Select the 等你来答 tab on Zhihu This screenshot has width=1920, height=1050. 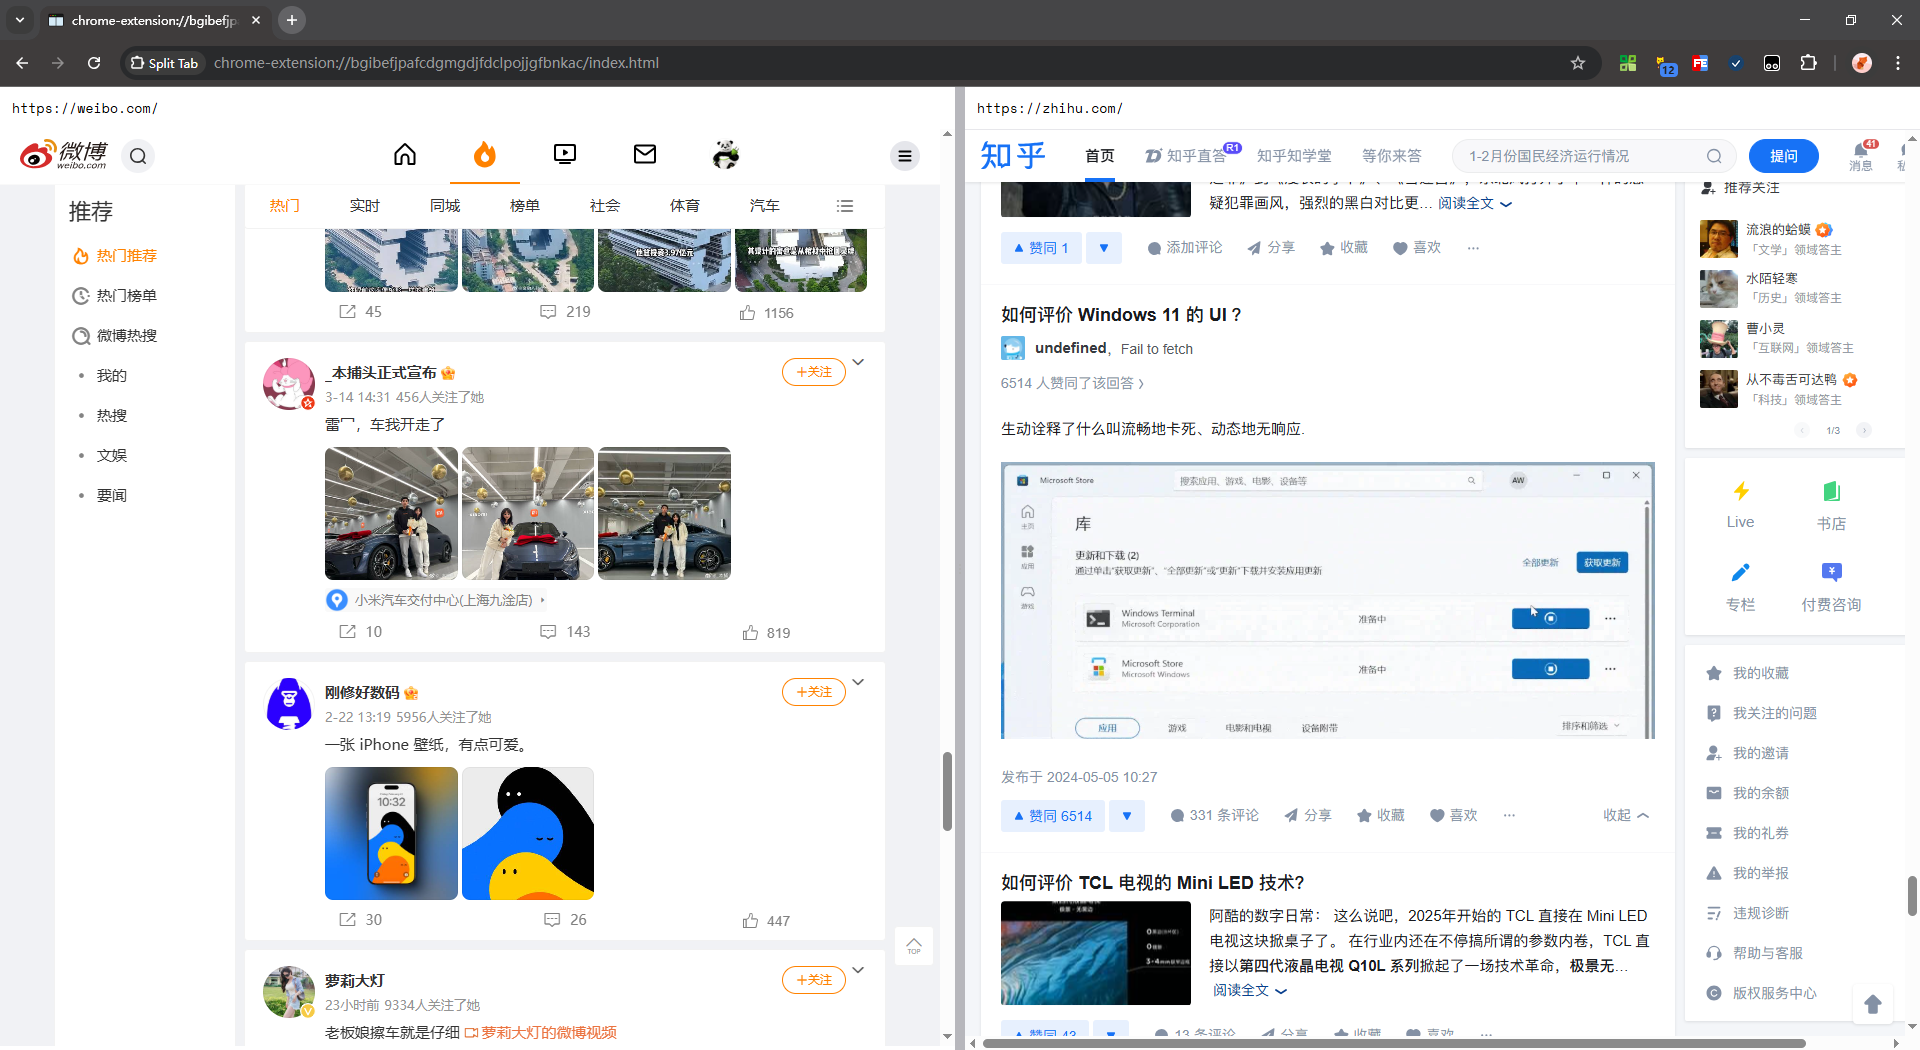pos(1391,156)
